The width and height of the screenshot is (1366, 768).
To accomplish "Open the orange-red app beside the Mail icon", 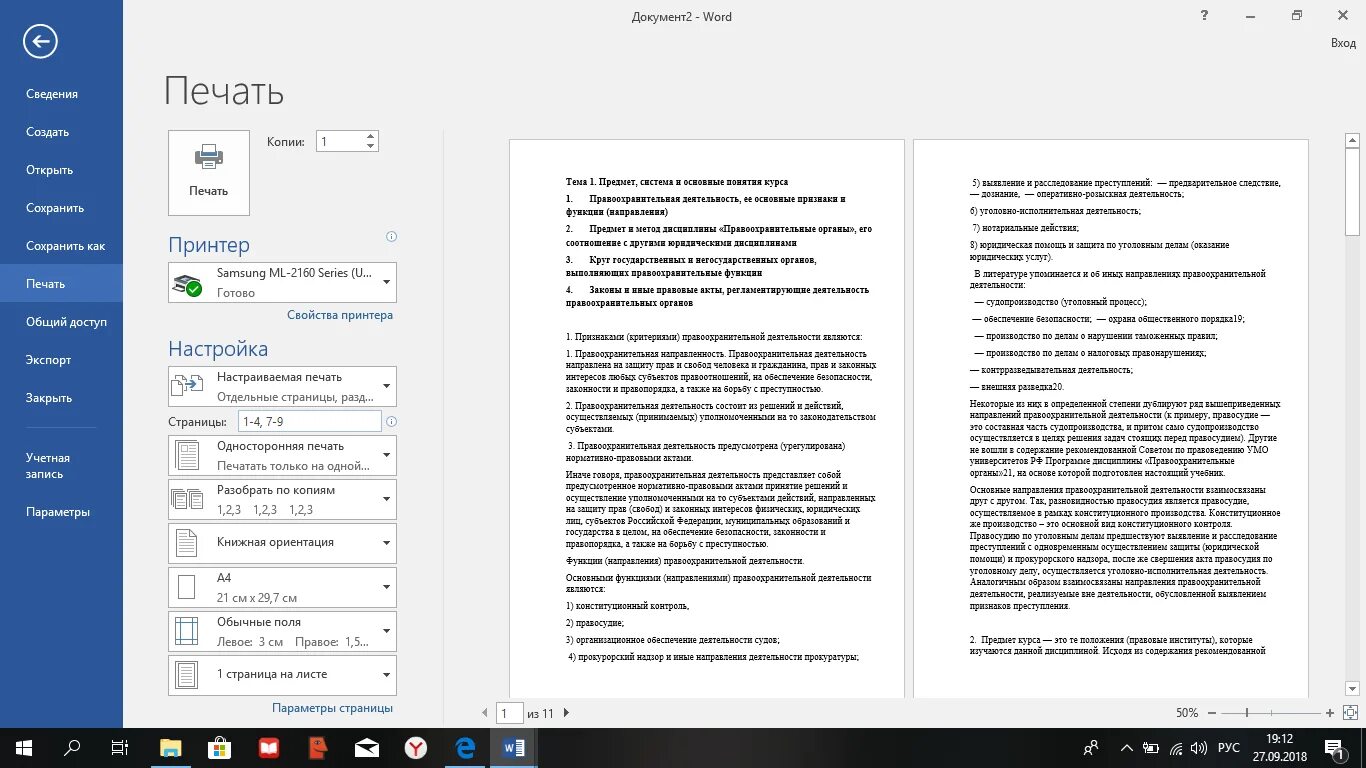I will point(318,747).
